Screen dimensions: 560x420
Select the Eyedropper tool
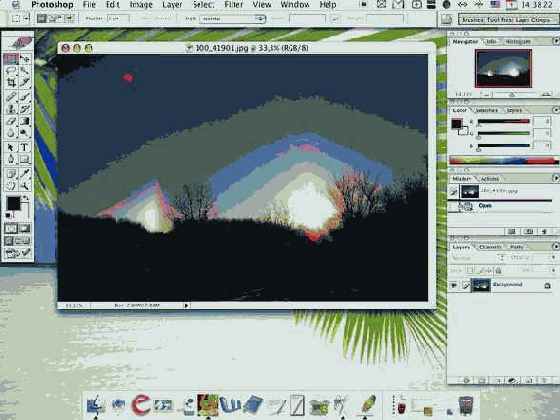(25, 174)
